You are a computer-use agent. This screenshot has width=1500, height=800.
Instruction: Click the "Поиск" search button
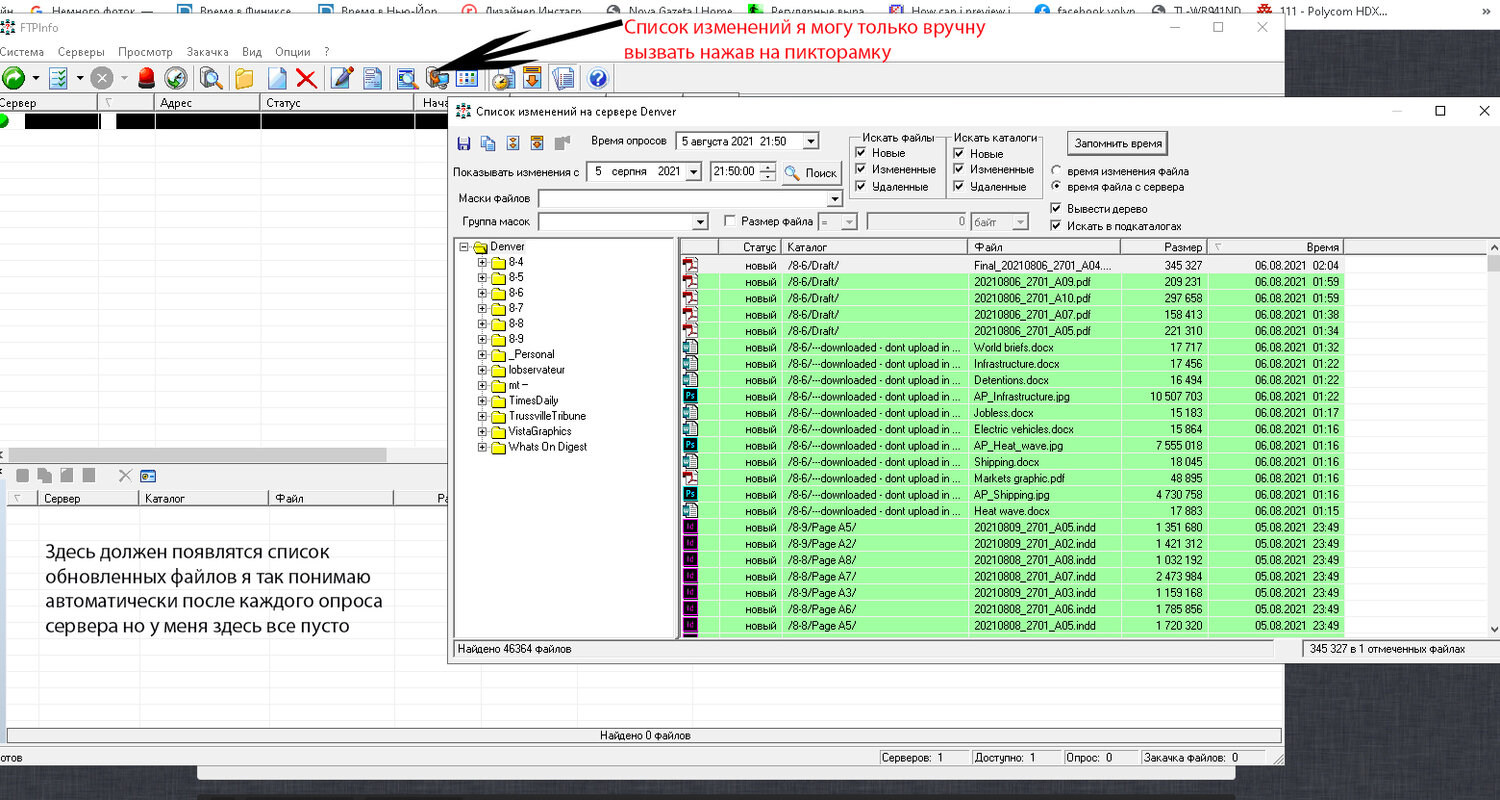(811, 173)
